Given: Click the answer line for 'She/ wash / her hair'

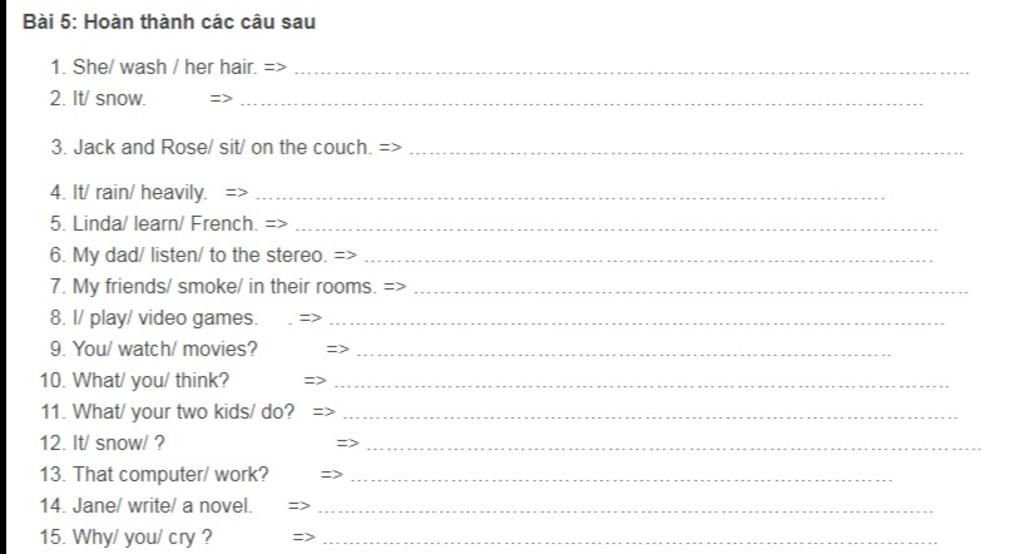Looking at the screenshot, I should click(632, 73).
